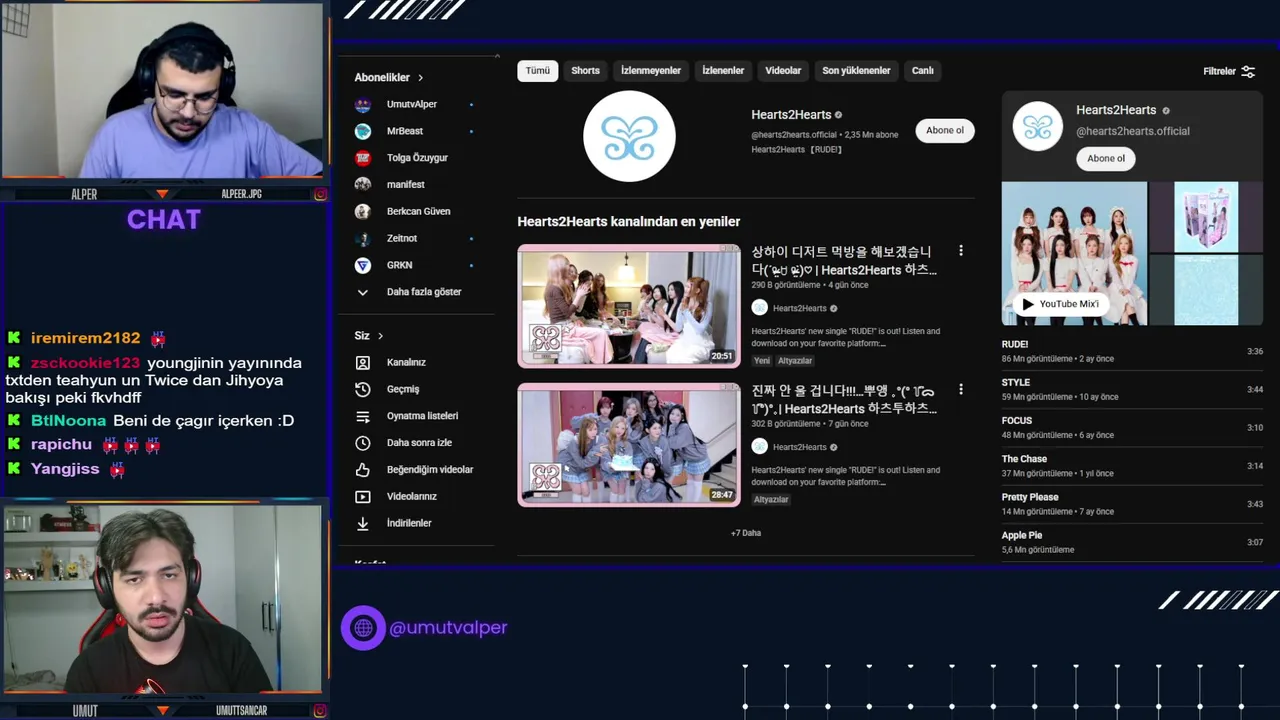Play The Chase track in list
This screenshot has width=1280, height=720.
click(1132, 466)
